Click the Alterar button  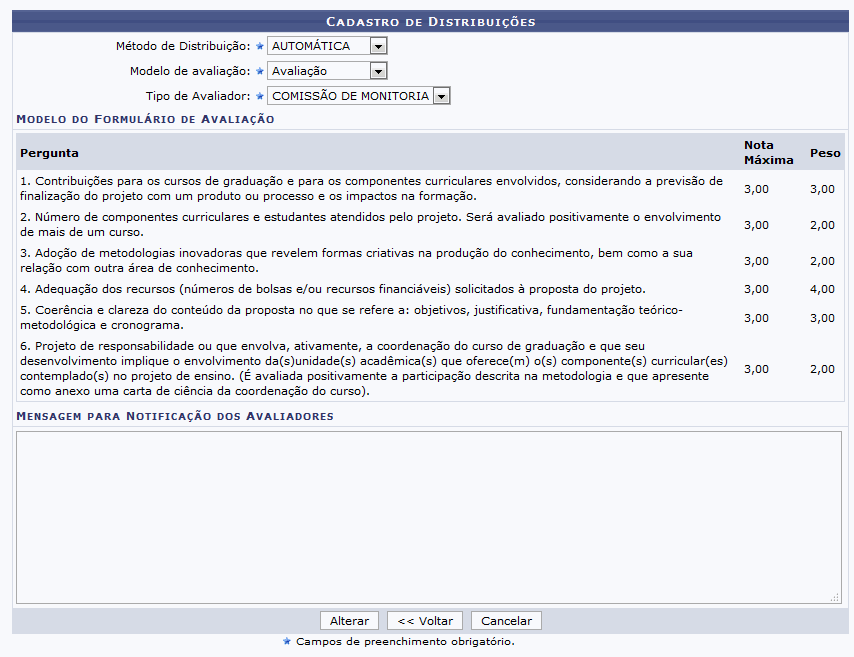click(349, 620)
